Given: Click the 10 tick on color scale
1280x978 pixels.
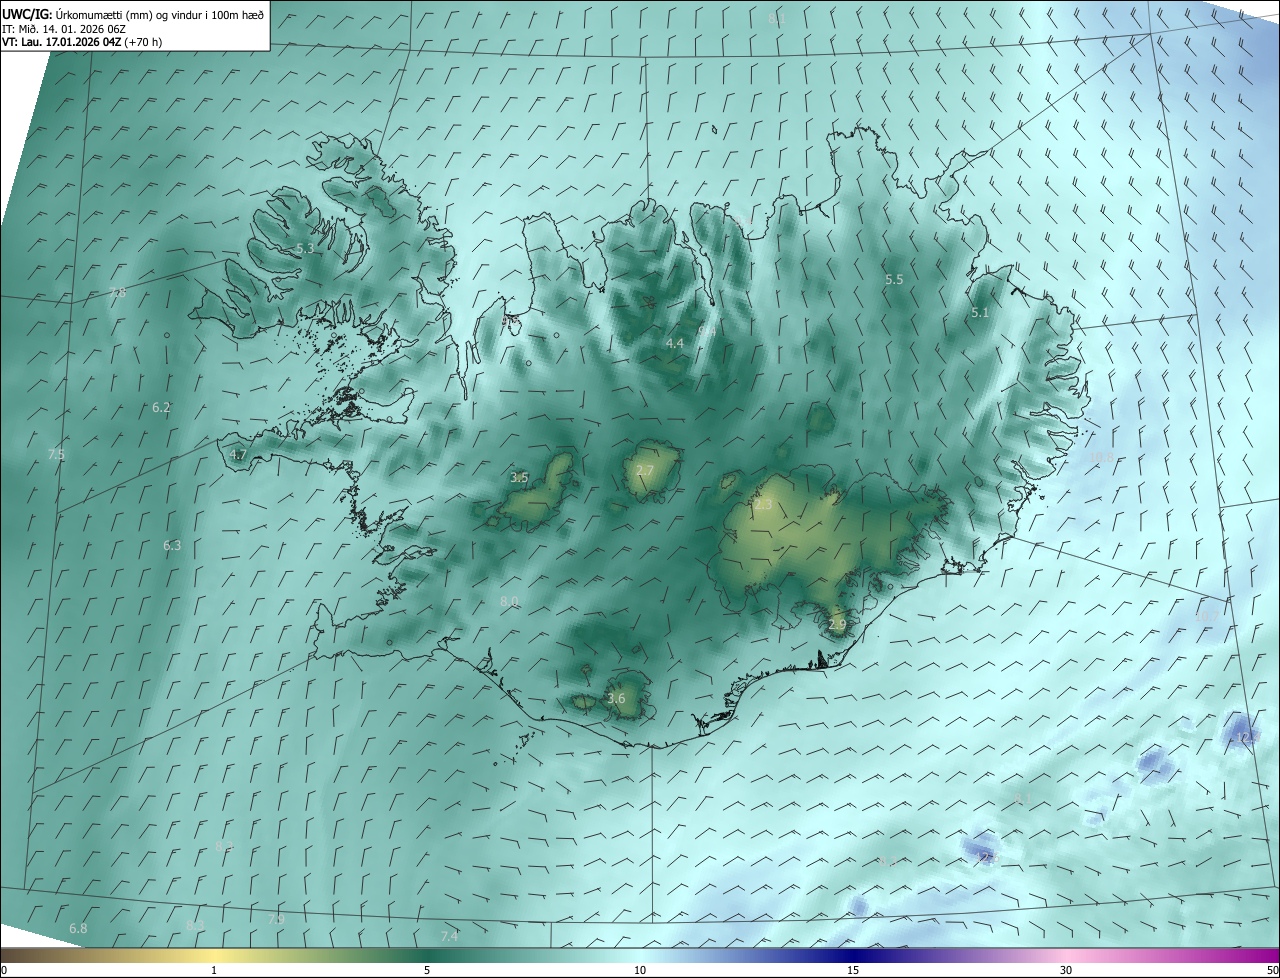Looking at the screenshot, I should click(640, 970).
